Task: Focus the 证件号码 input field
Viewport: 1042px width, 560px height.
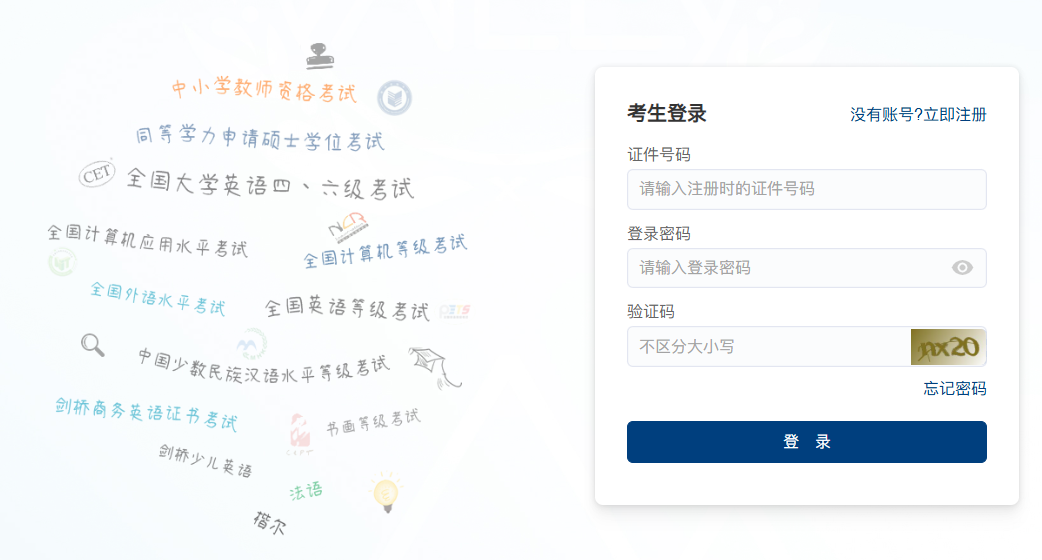Action: pyautogui.click(x=807, y=189)
